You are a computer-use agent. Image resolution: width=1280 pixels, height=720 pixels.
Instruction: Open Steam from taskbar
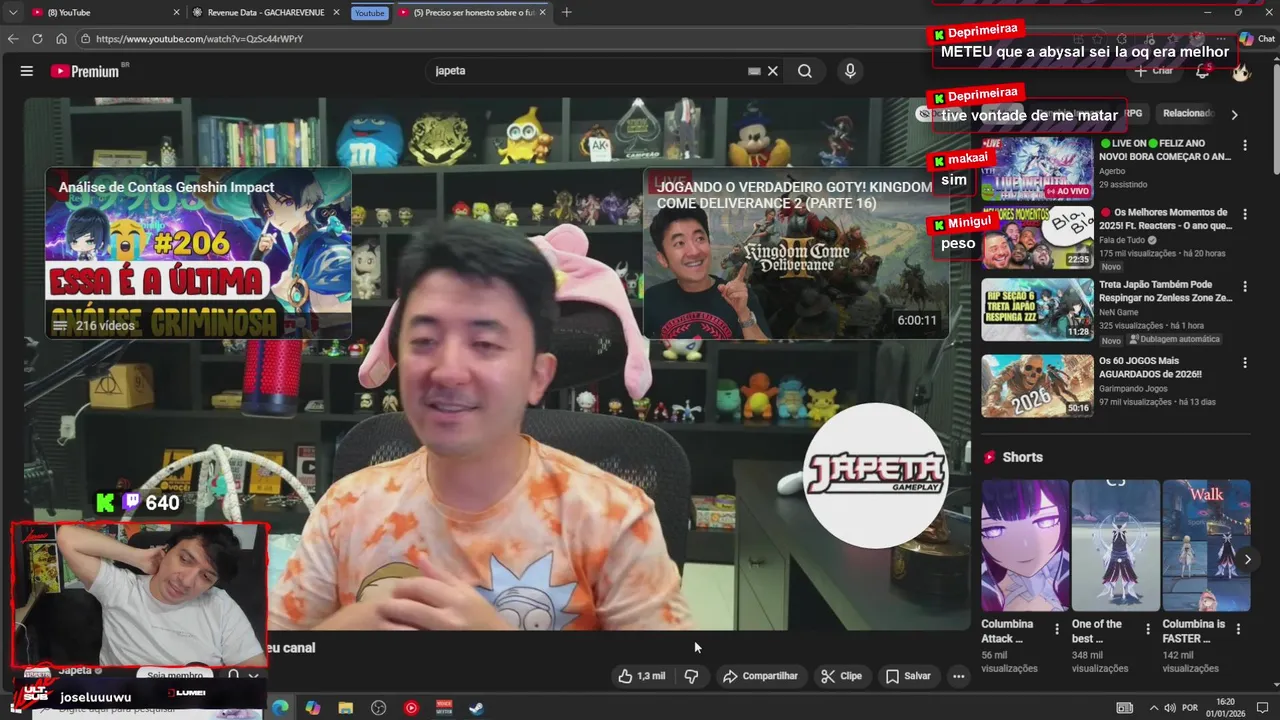pos(477,708)
